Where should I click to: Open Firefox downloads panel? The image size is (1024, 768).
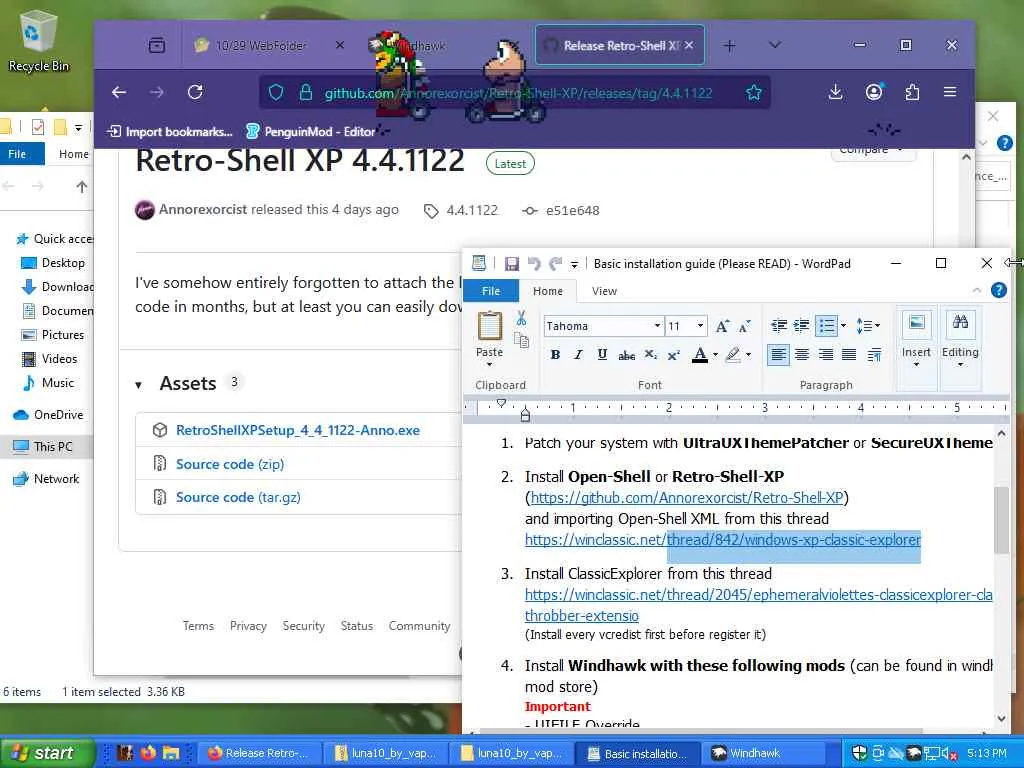(835, 92)
